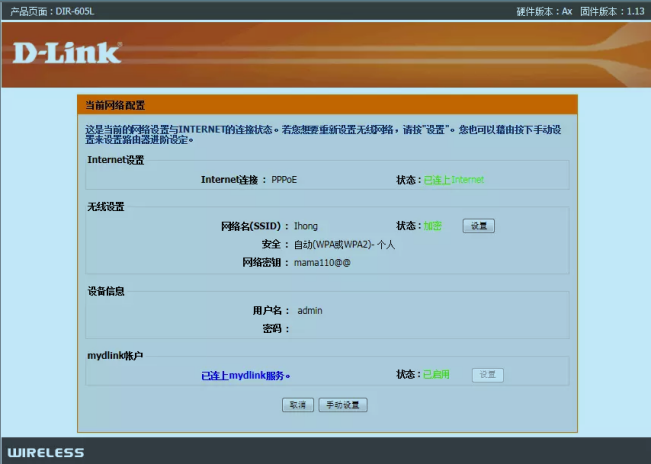Click the 设备信息 section heading

(x=106, y=291)
